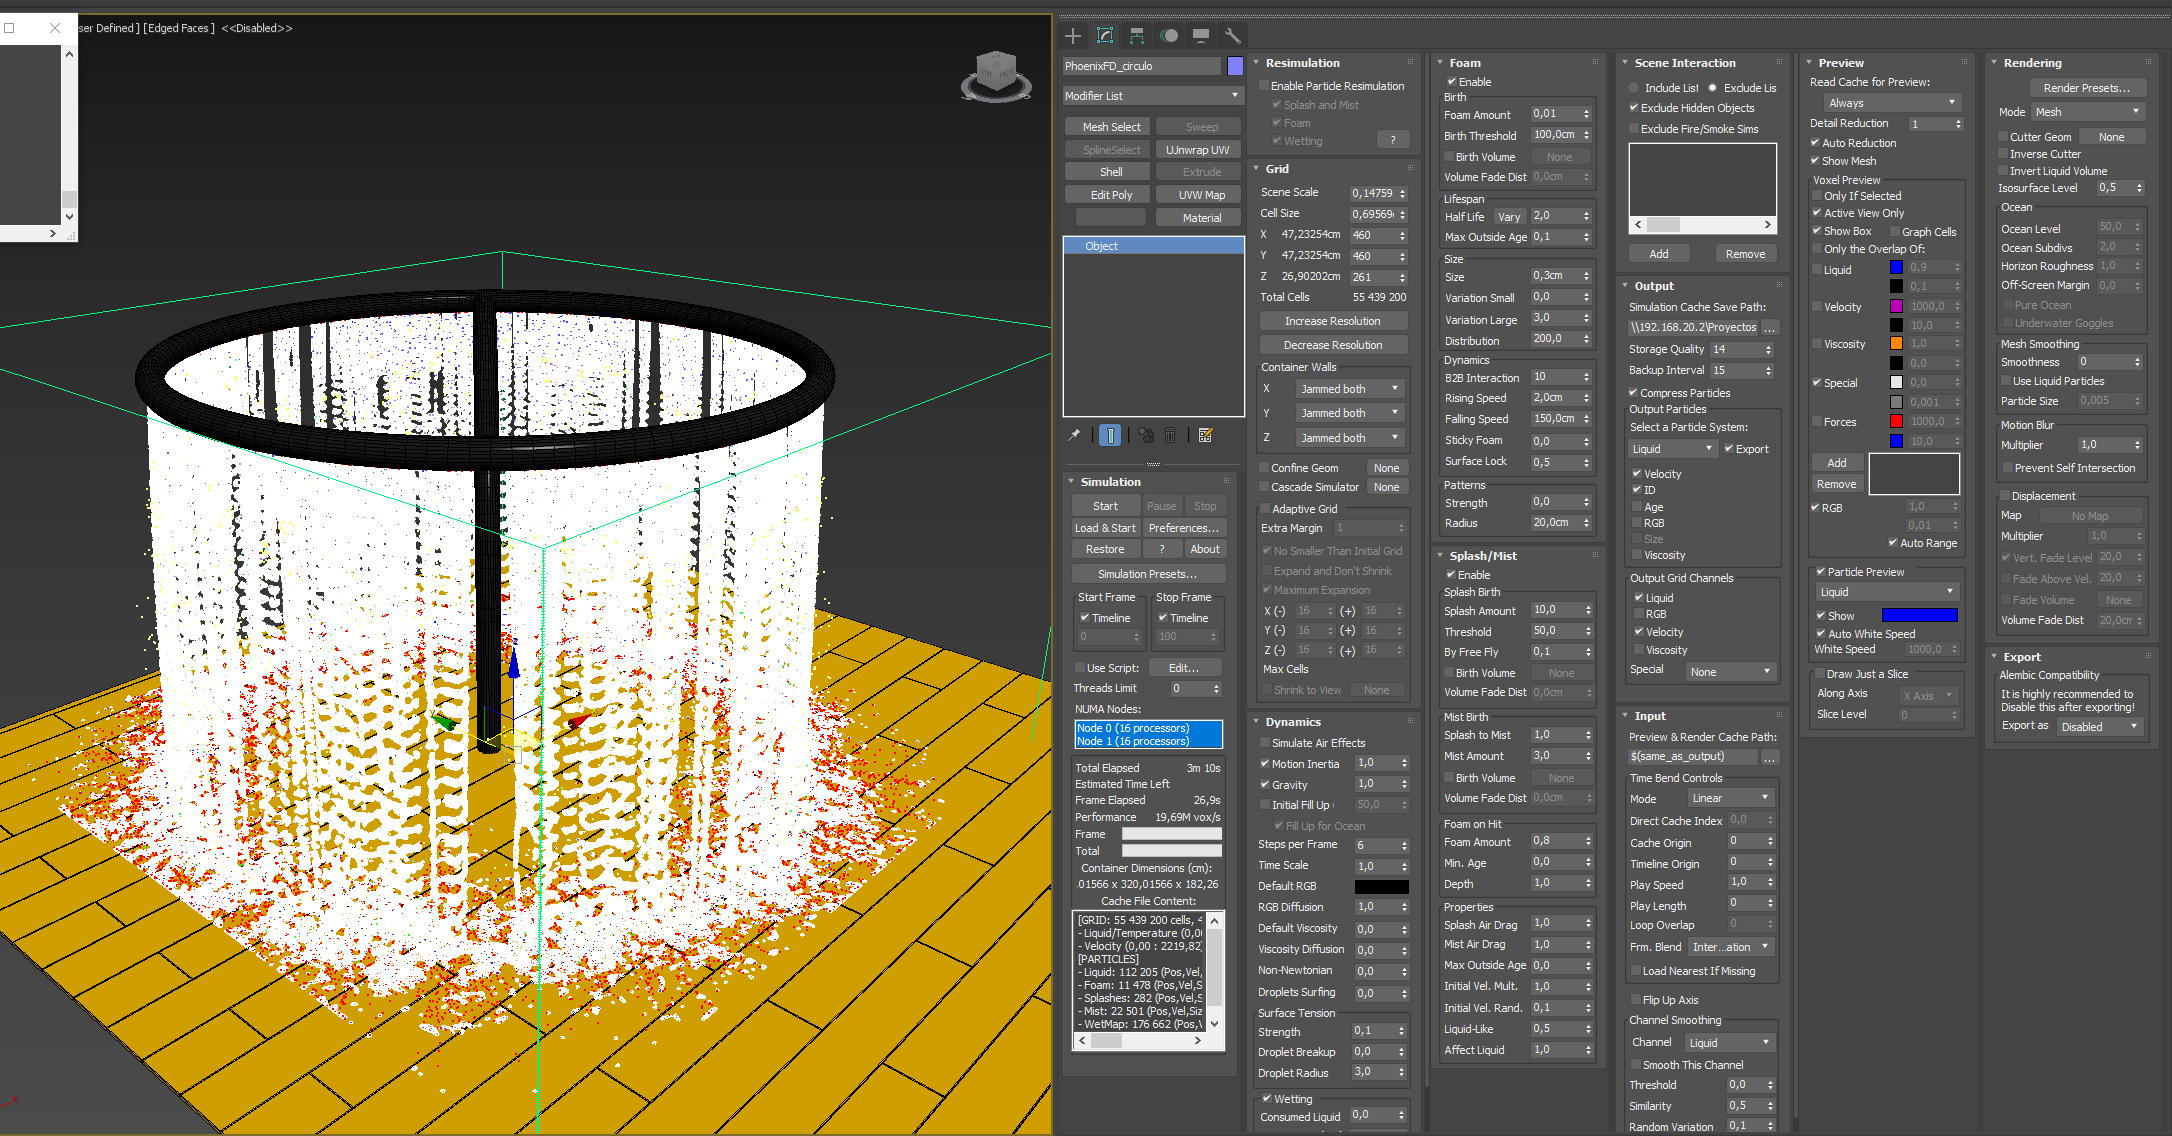
Task: Click down arrow of Cache File Content scrollbar
Action: [1215, 1024]
